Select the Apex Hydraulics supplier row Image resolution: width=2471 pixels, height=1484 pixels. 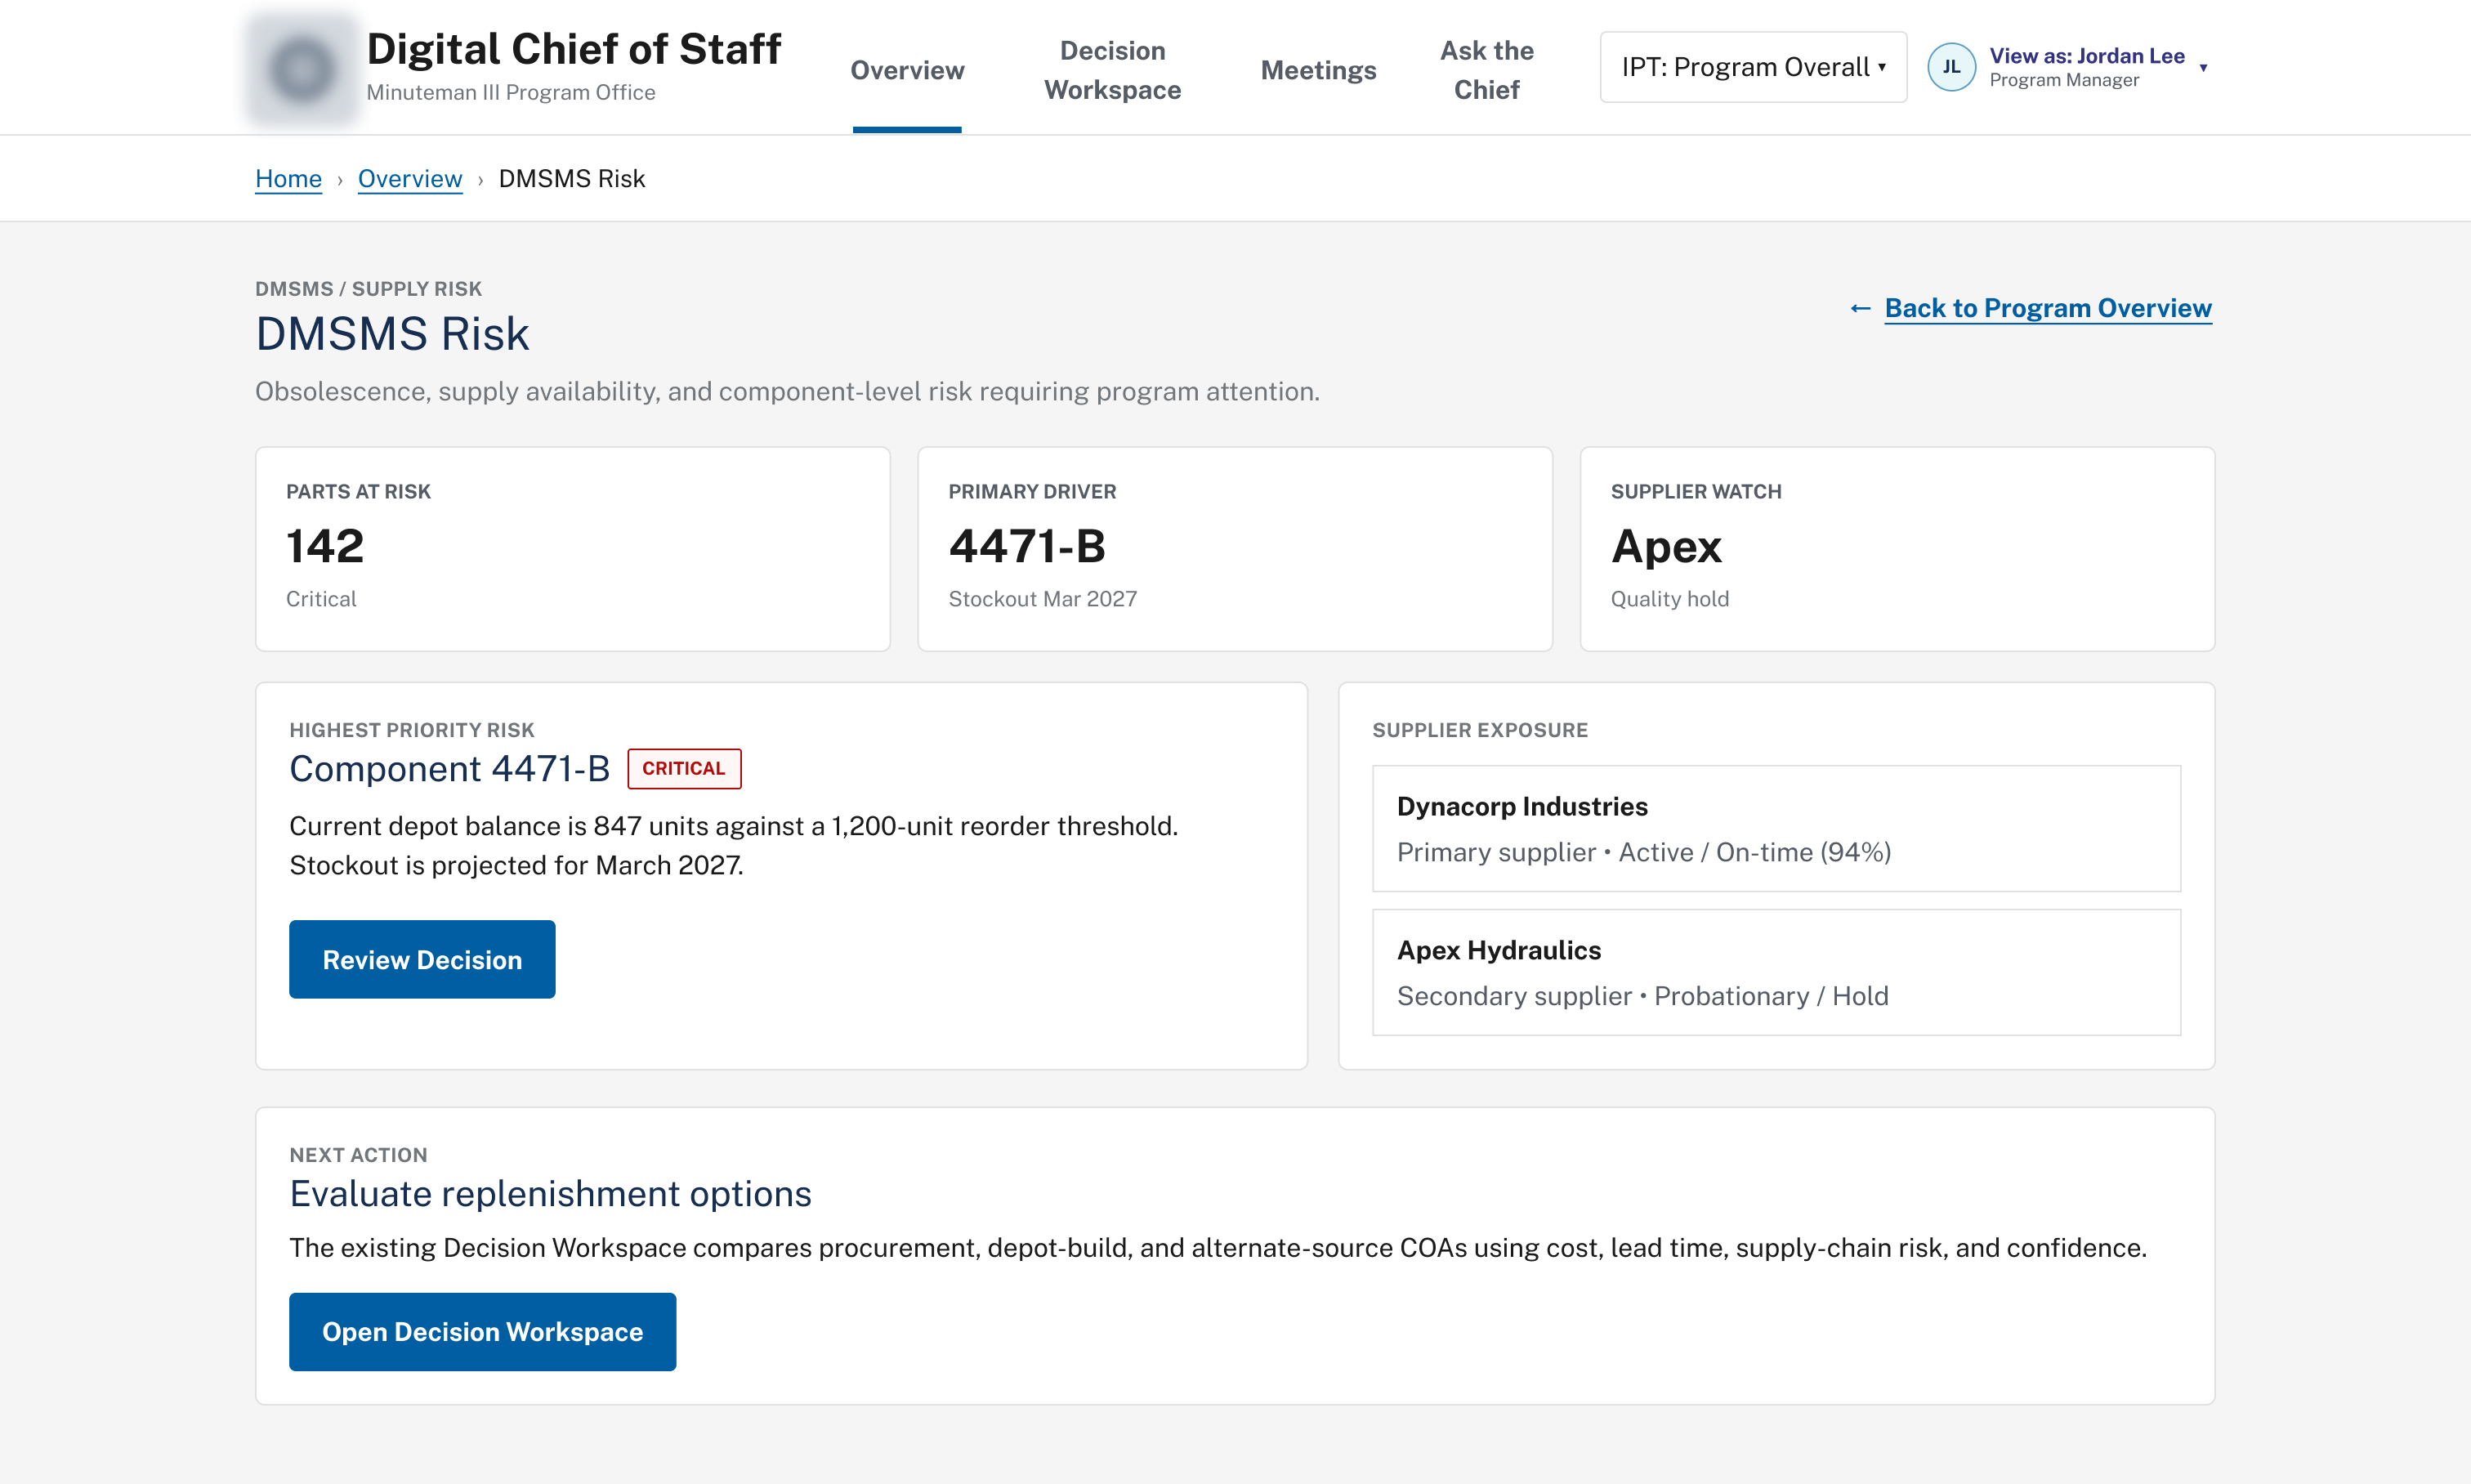[1776, 972]
